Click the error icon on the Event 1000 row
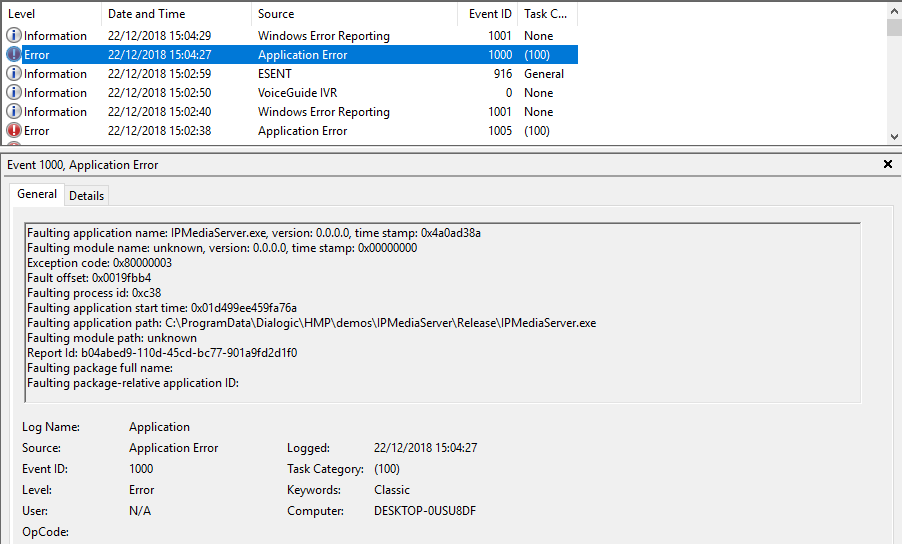The image size is (902, 544). pos(14,55)
